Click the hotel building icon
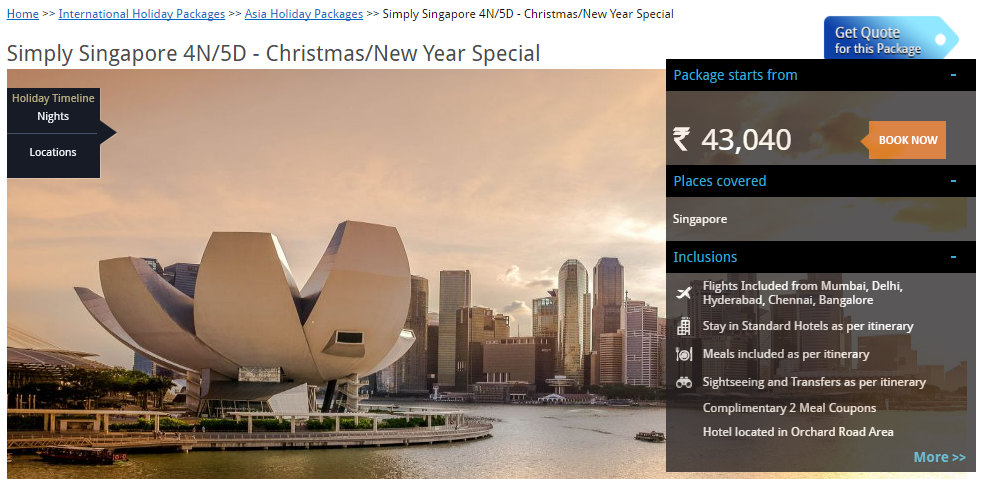This screenshot has width=982, height=479. point(684,326)
